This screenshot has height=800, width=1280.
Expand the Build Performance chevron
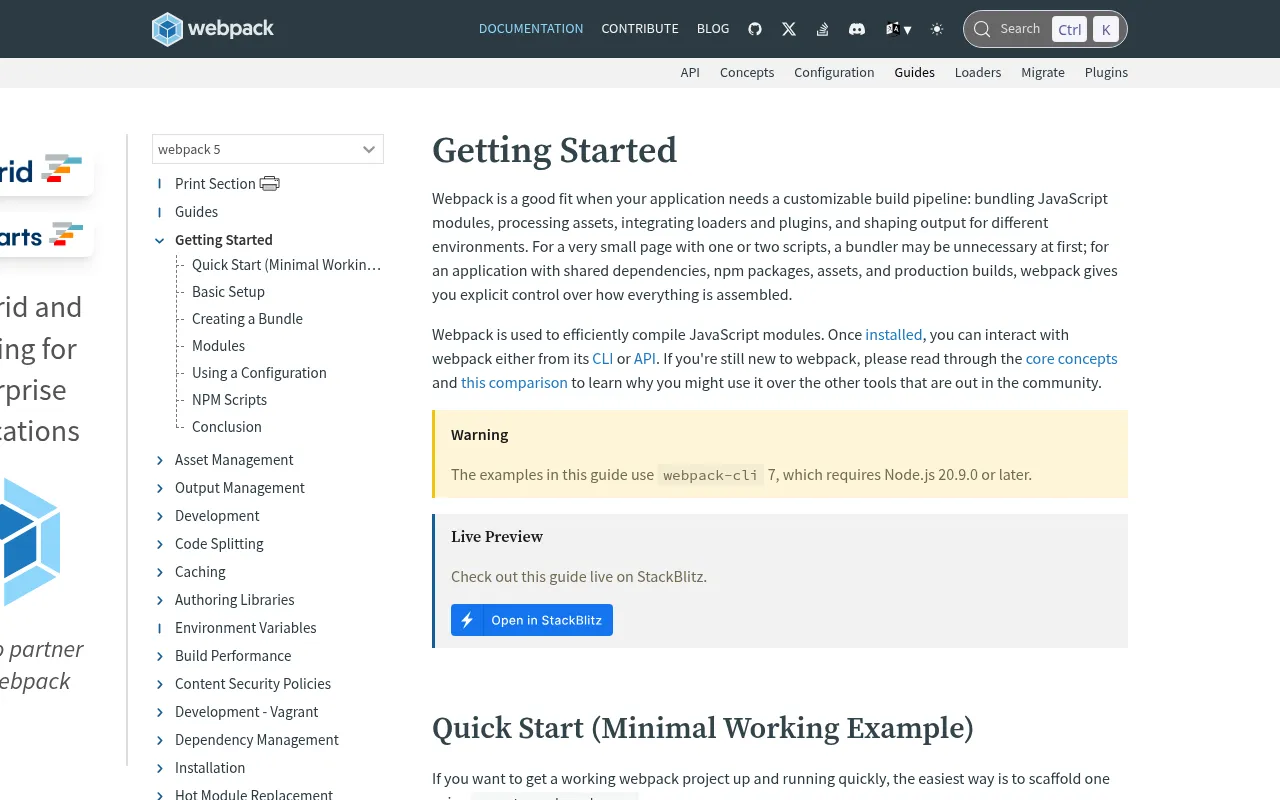(160, 656)
